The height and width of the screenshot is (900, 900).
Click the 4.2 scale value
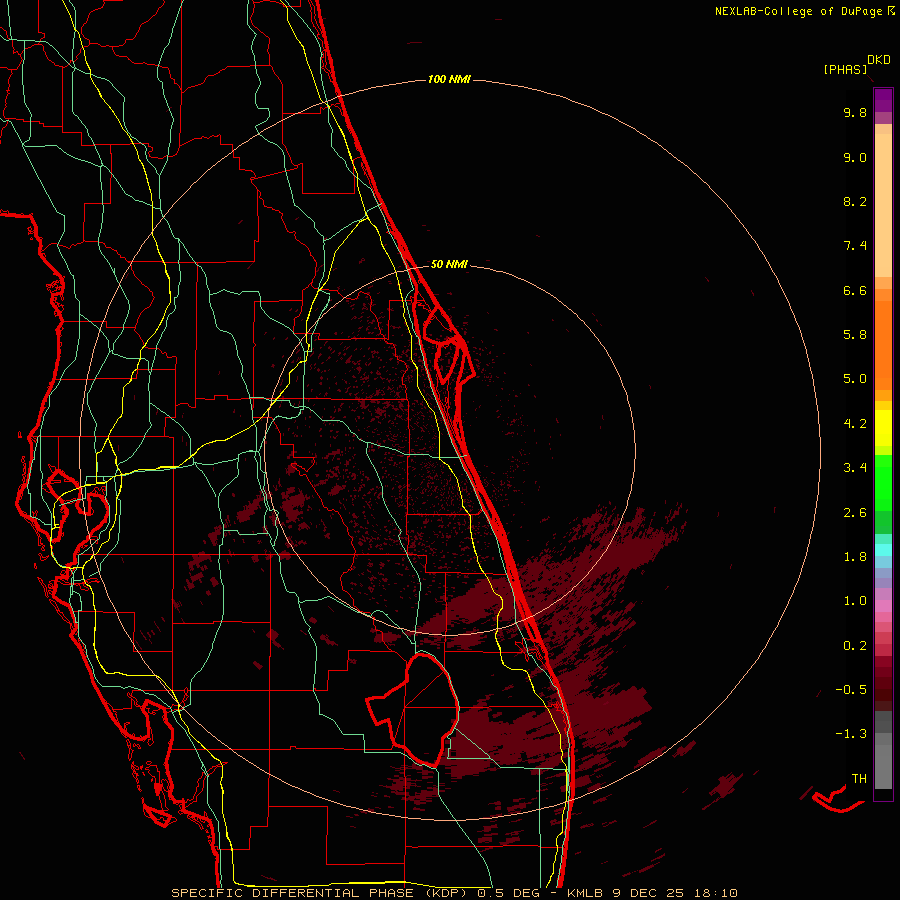pos(855,424)
